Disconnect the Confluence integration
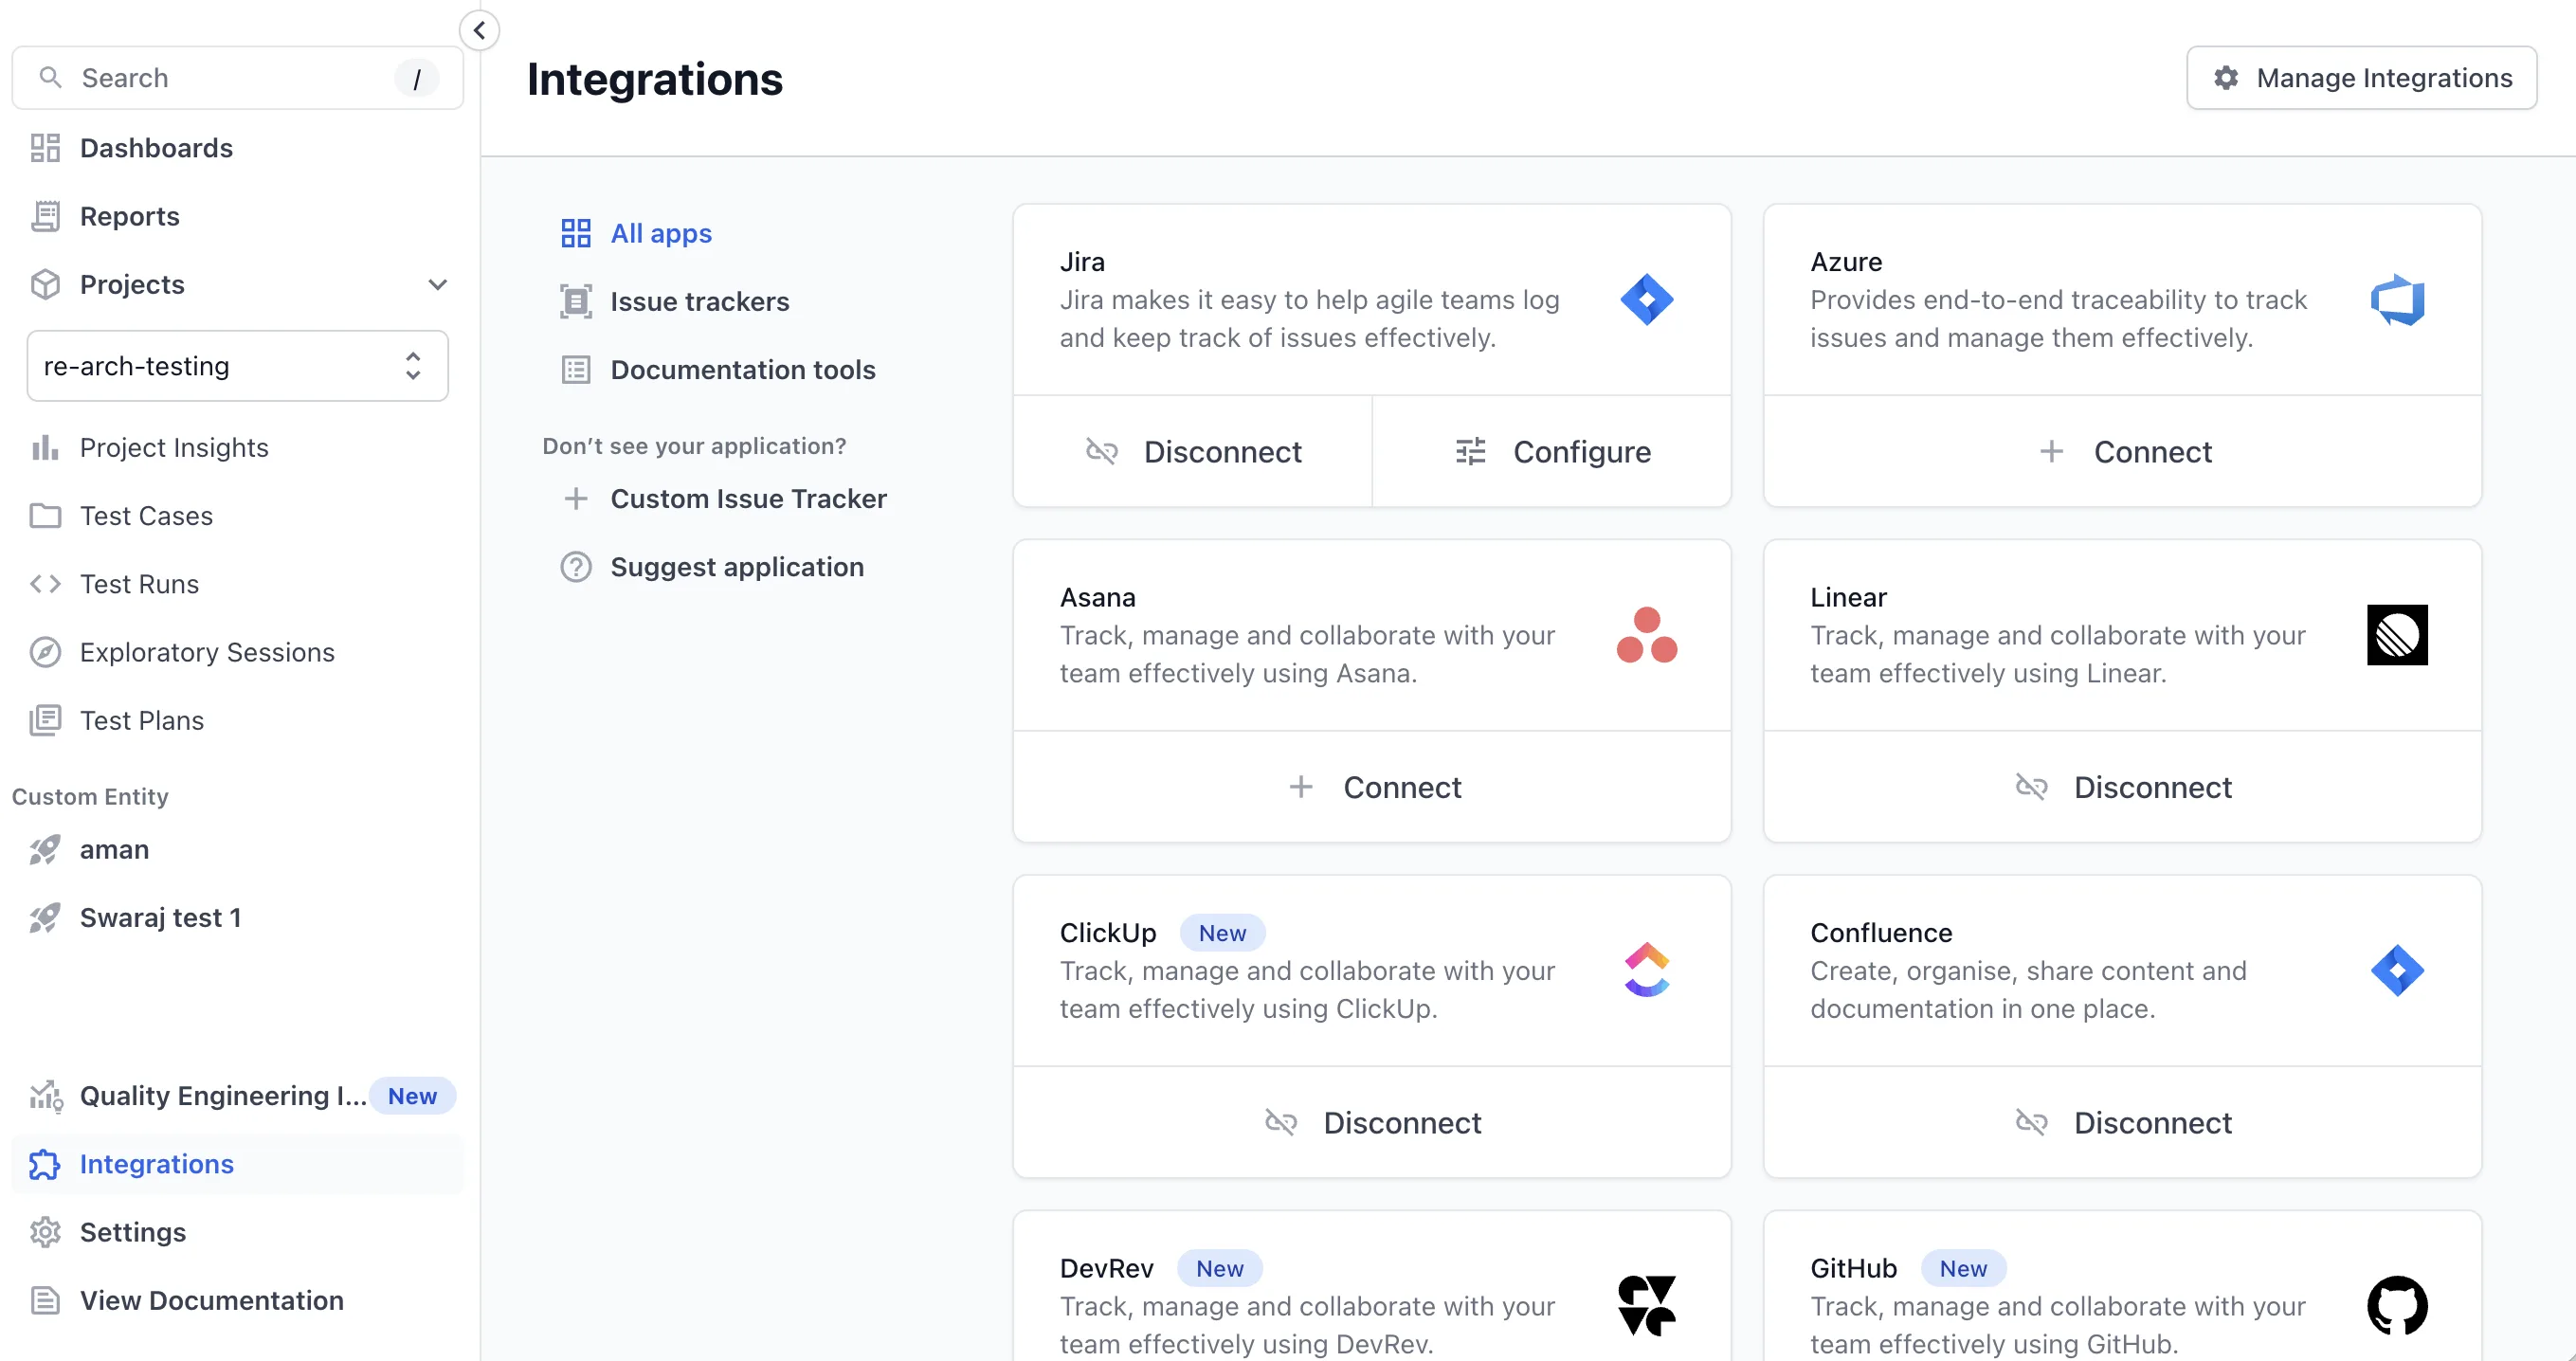This screenshot has height=1361, width=2576. pos(2122,1122)
